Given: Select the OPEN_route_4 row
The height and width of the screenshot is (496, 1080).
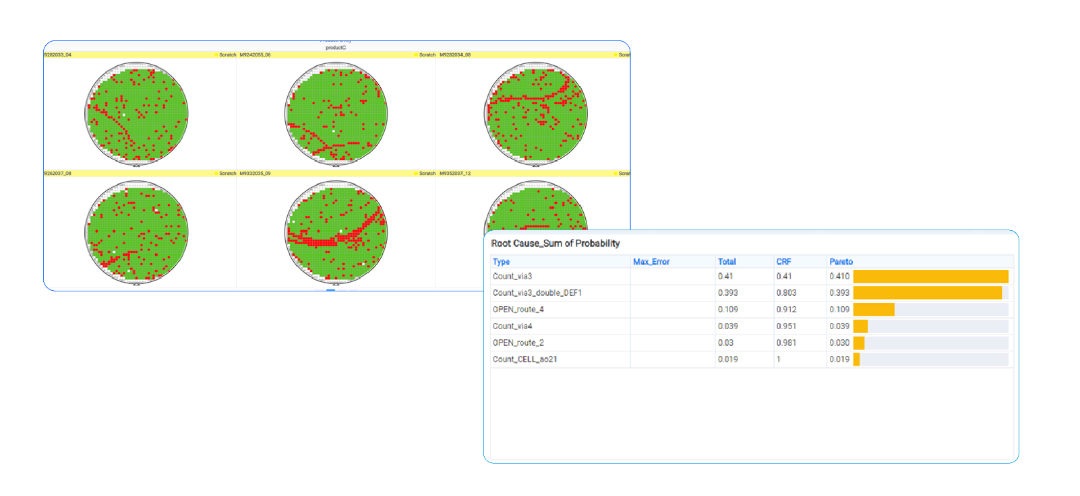Looking at the screenshot, I should pyautogui.click(x=751, y=309).
